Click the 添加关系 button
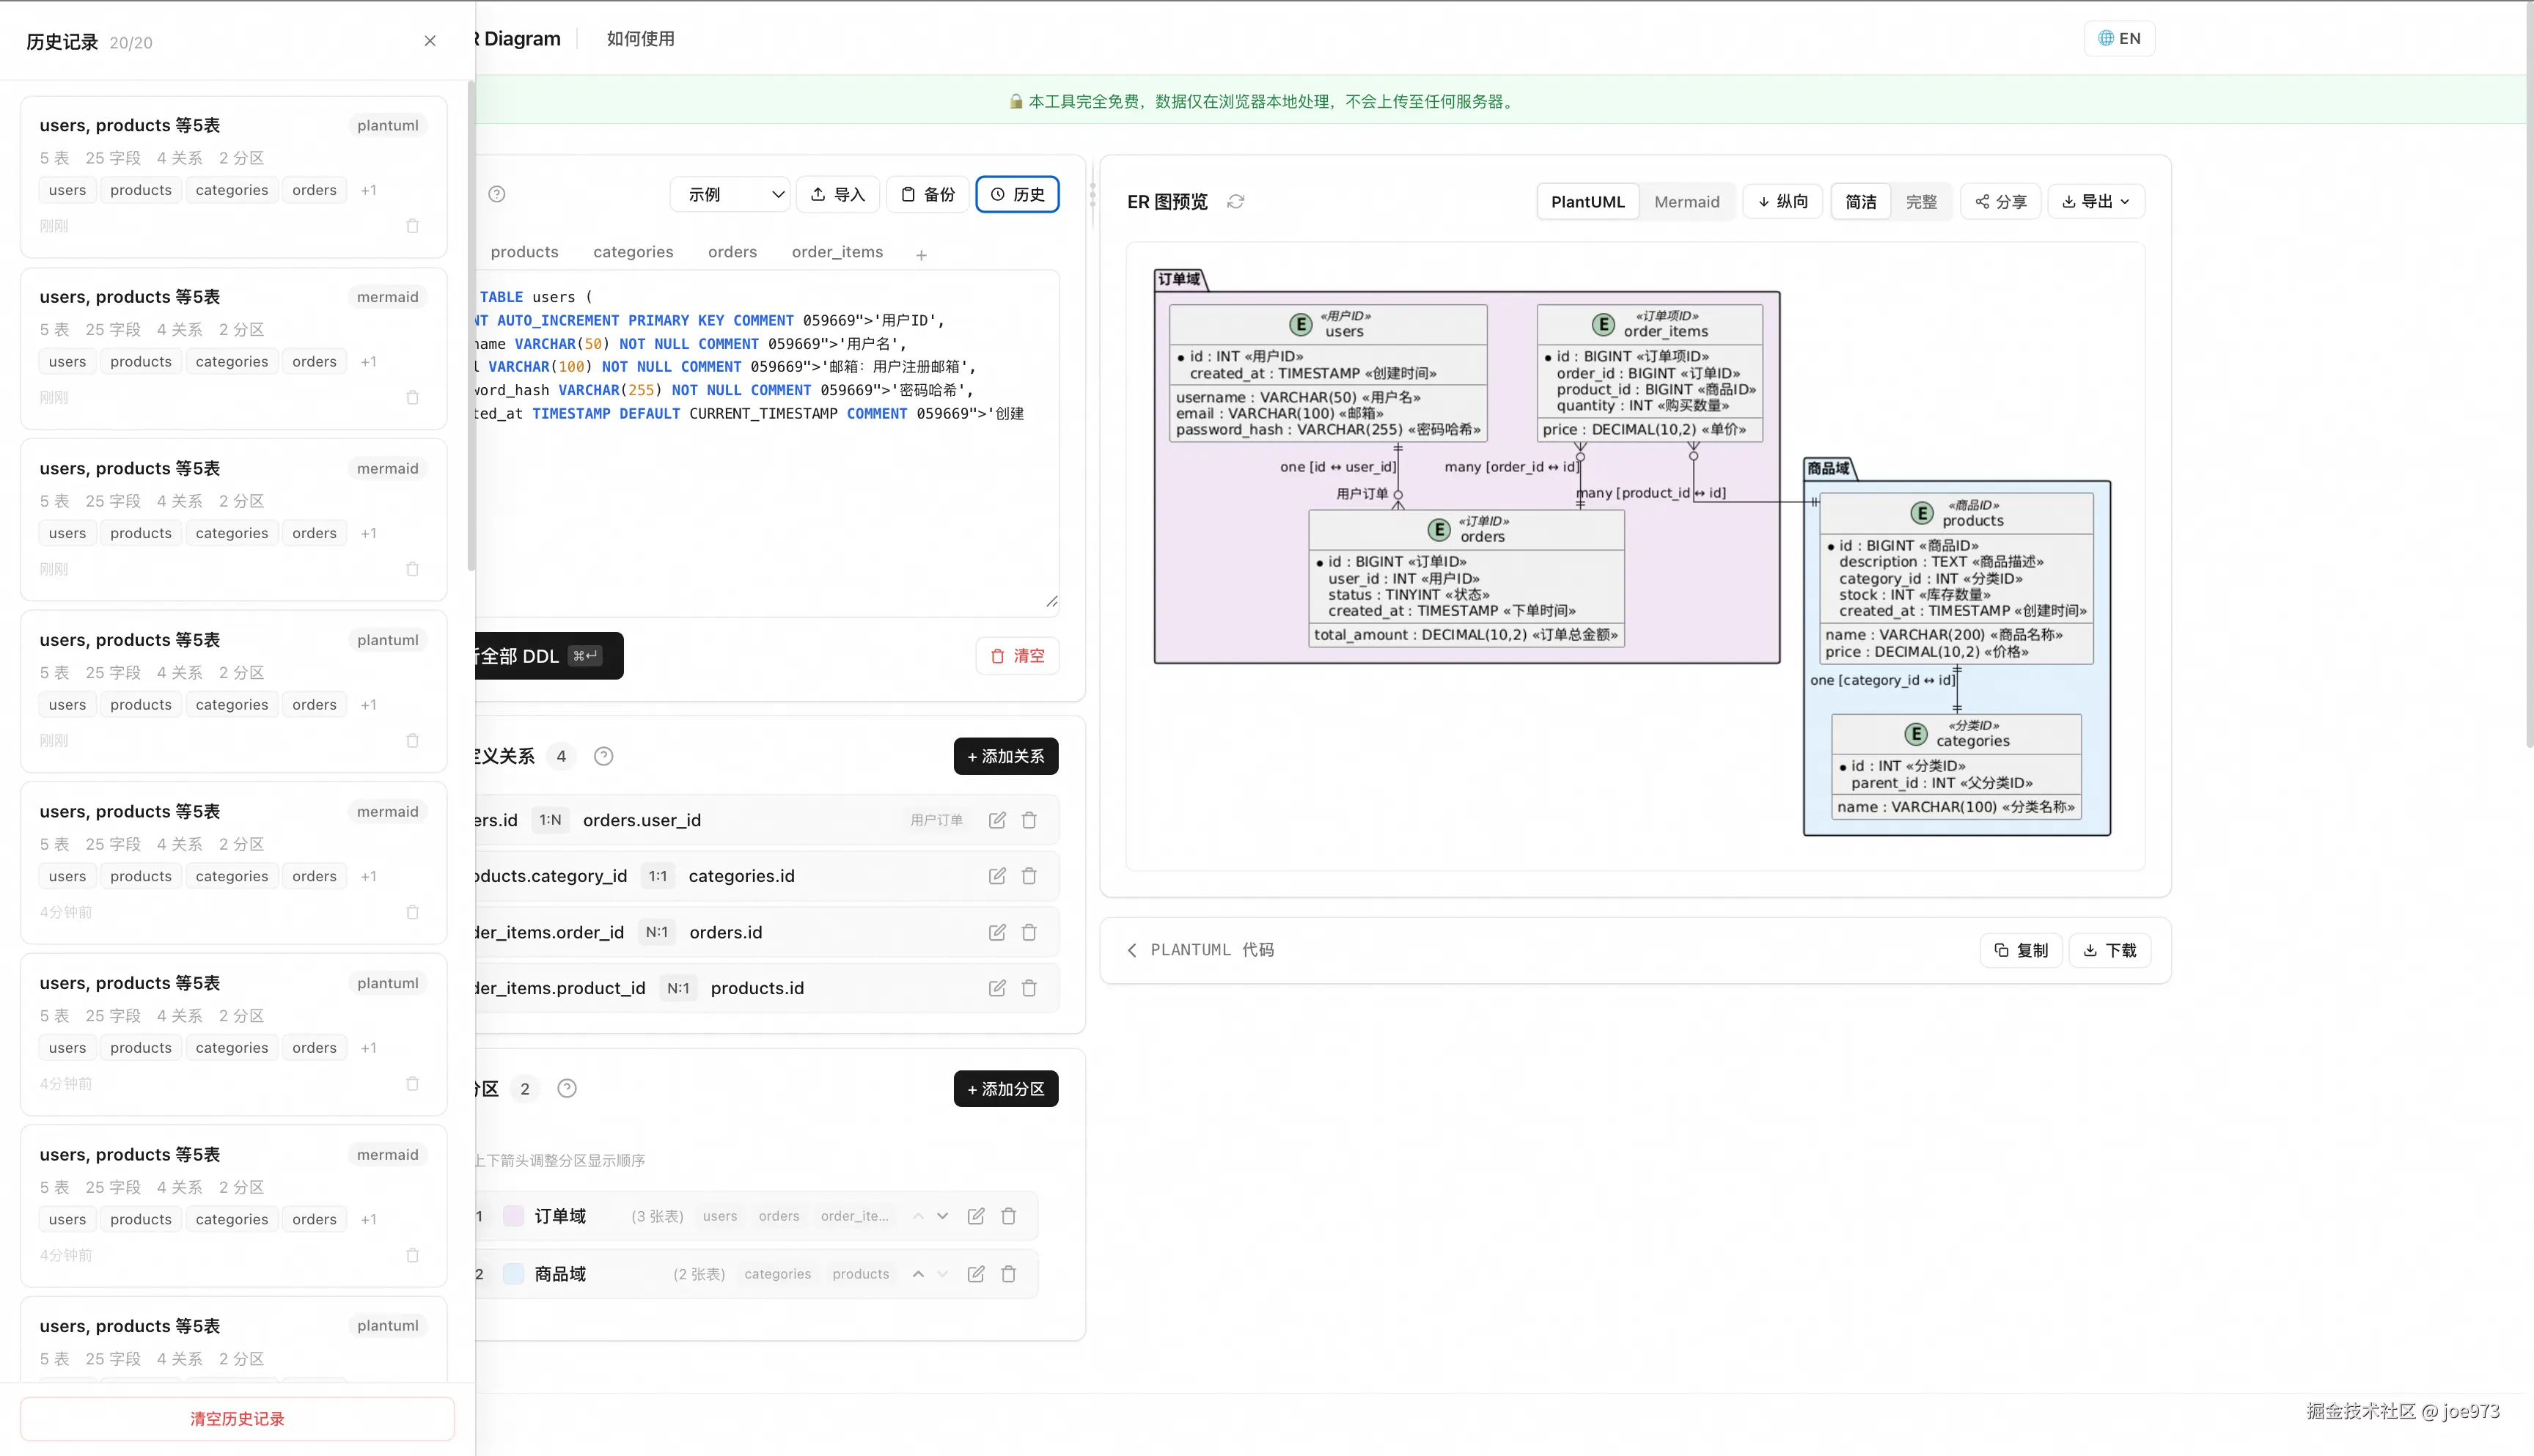The width and height of the screenshot is (2534, 1456). (1005, 756)
